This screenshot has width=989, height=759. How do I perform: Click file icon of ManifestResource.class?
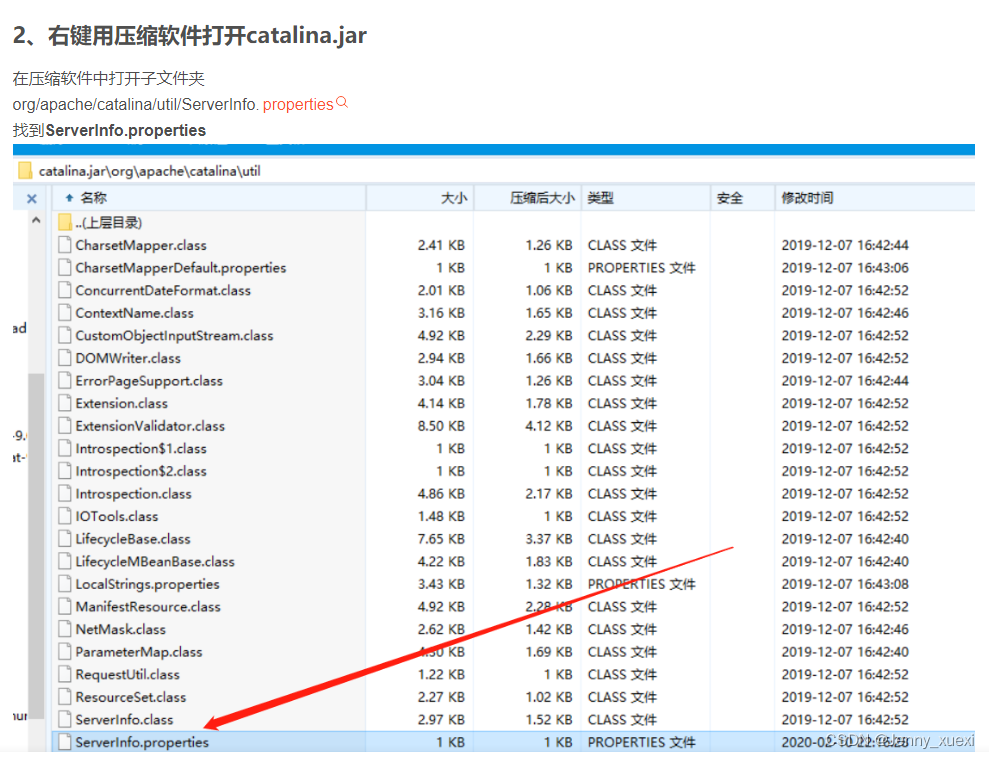coord(64,606)
